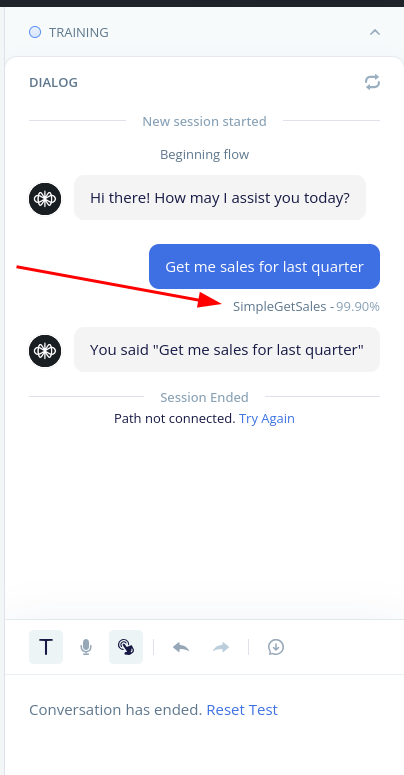Save the conversation using the download bubble icon
This screenshot has width=404, height=775.
276,647
